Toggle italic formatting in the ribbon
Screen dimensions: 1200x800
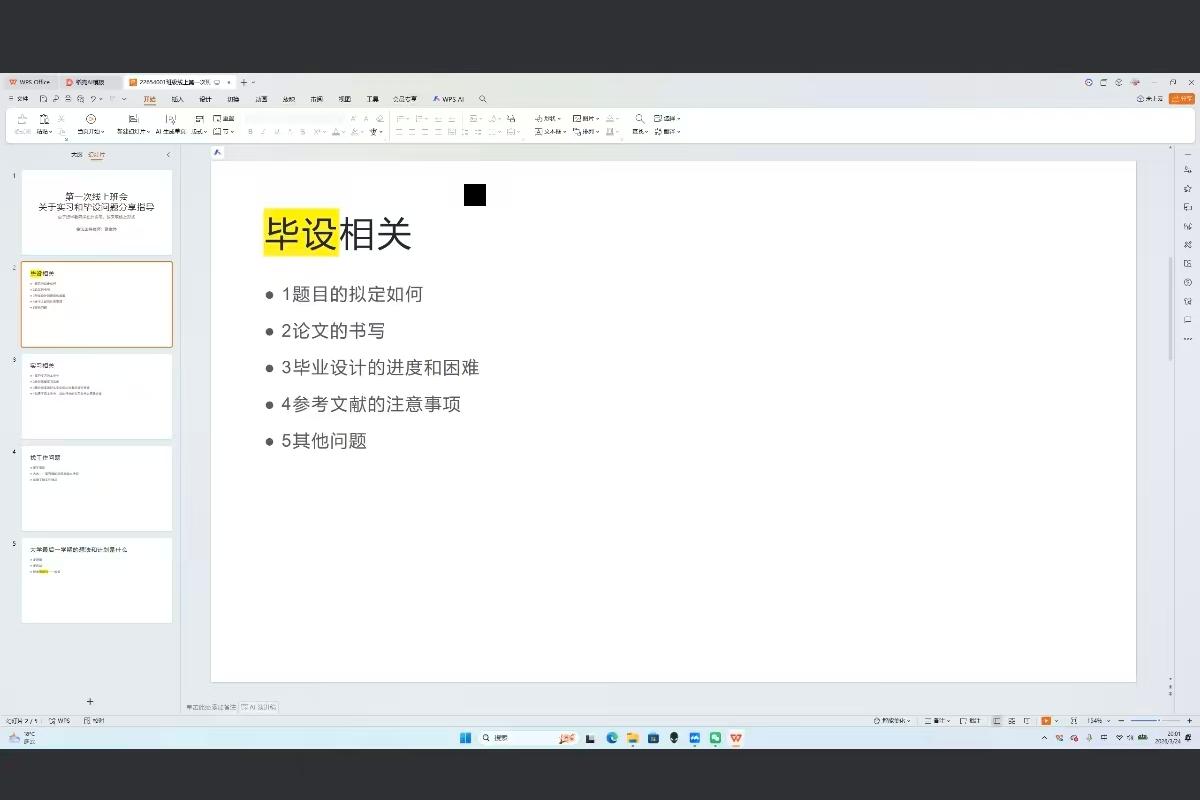tap(263, 132)
